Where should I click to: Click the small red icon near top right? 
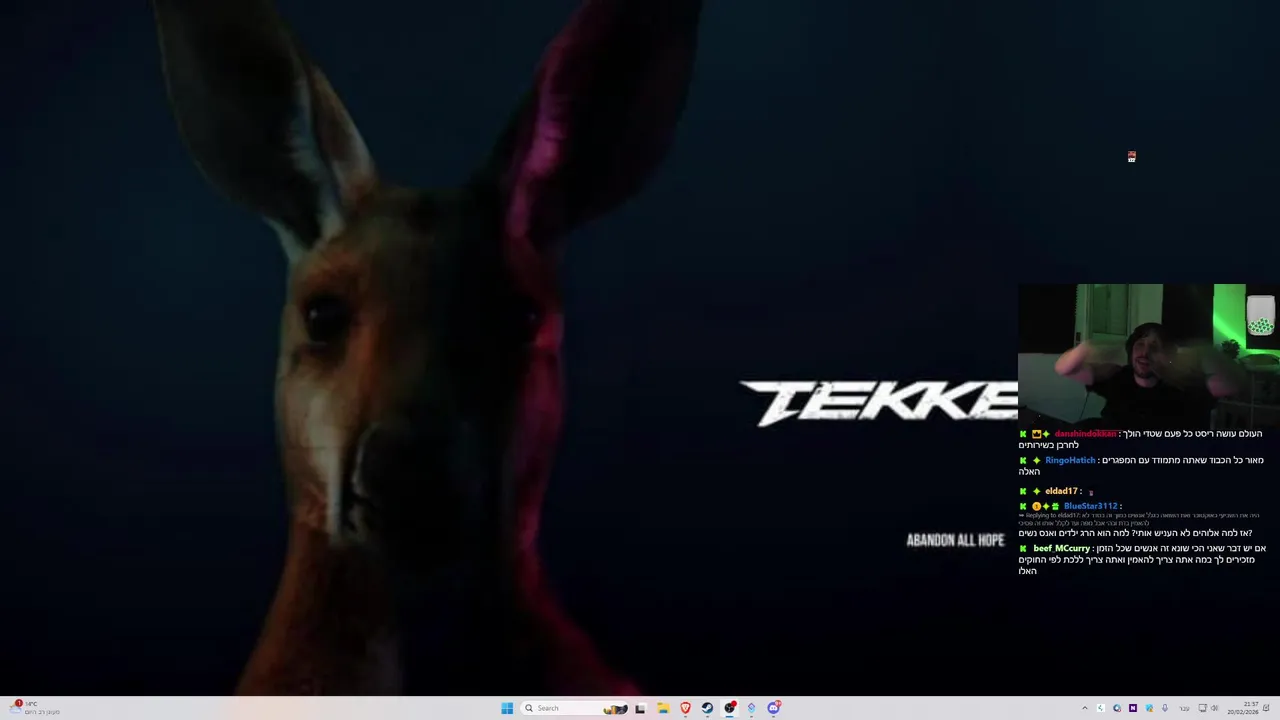(x=1131, y=157)
